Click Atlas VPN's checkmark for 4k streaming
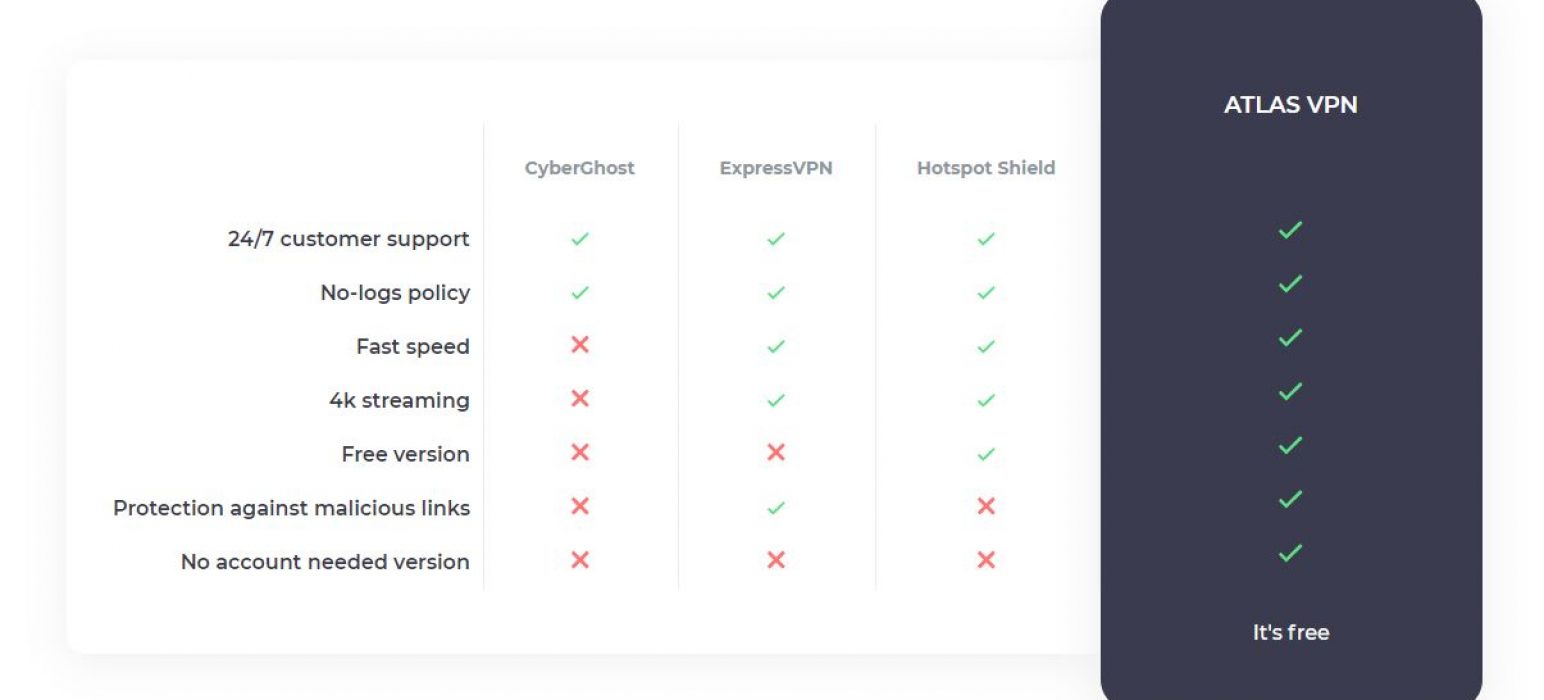Screen dimensions: 1544x700 pos(1290,391)
